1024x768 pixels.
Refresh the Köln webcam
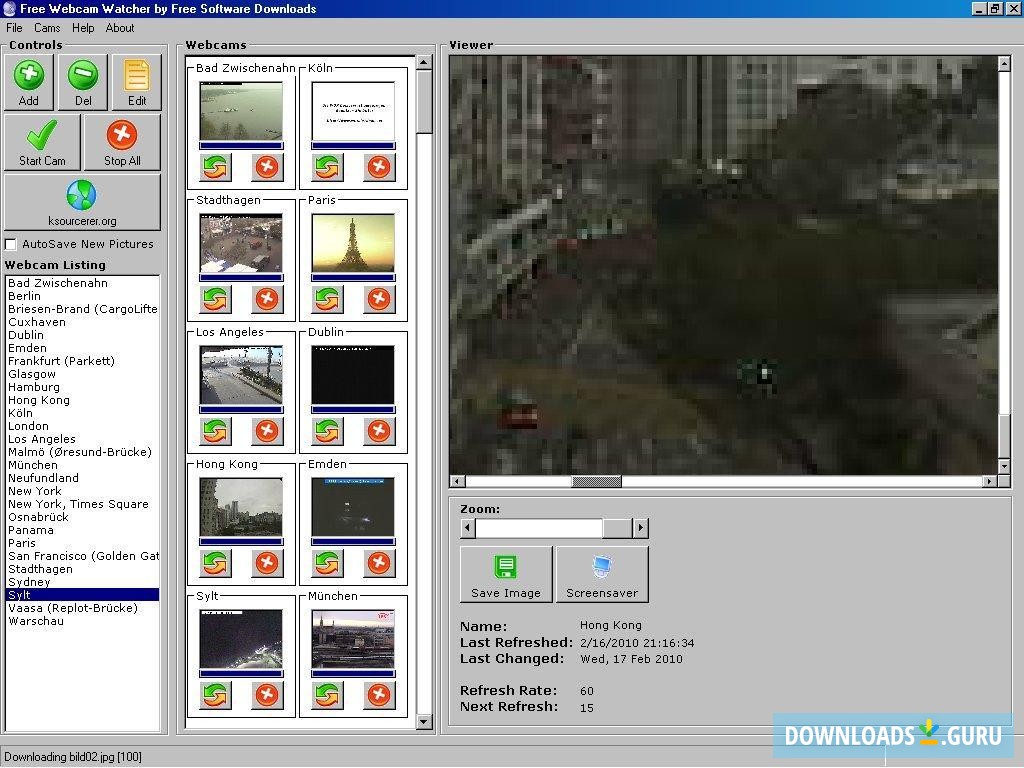[x=327, y=167]
